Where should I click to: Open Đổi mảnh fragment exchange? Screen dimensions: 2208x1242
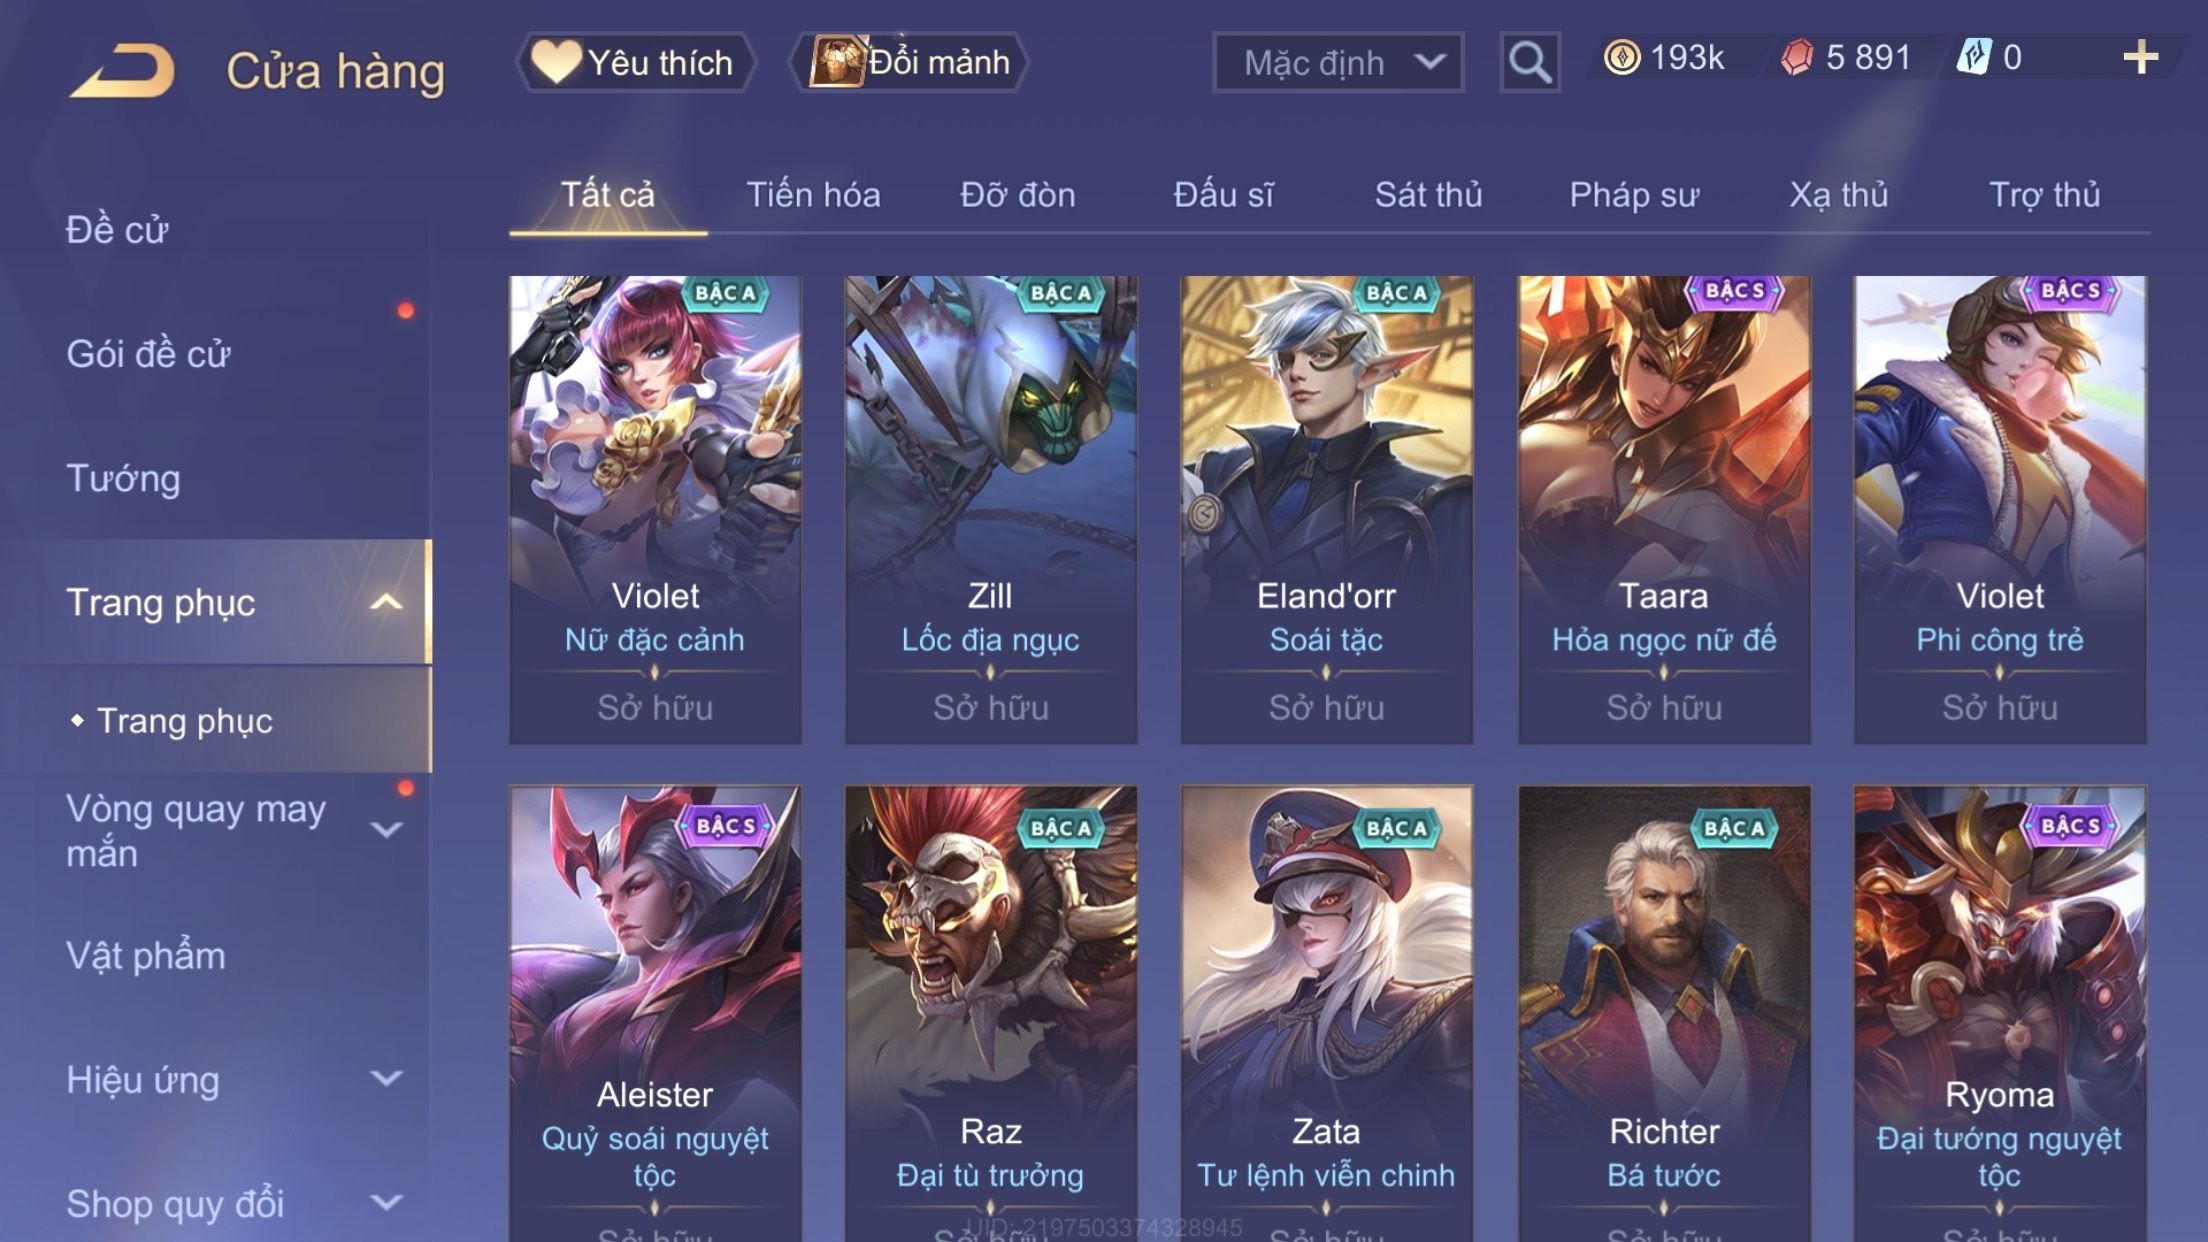pos(910,62)
